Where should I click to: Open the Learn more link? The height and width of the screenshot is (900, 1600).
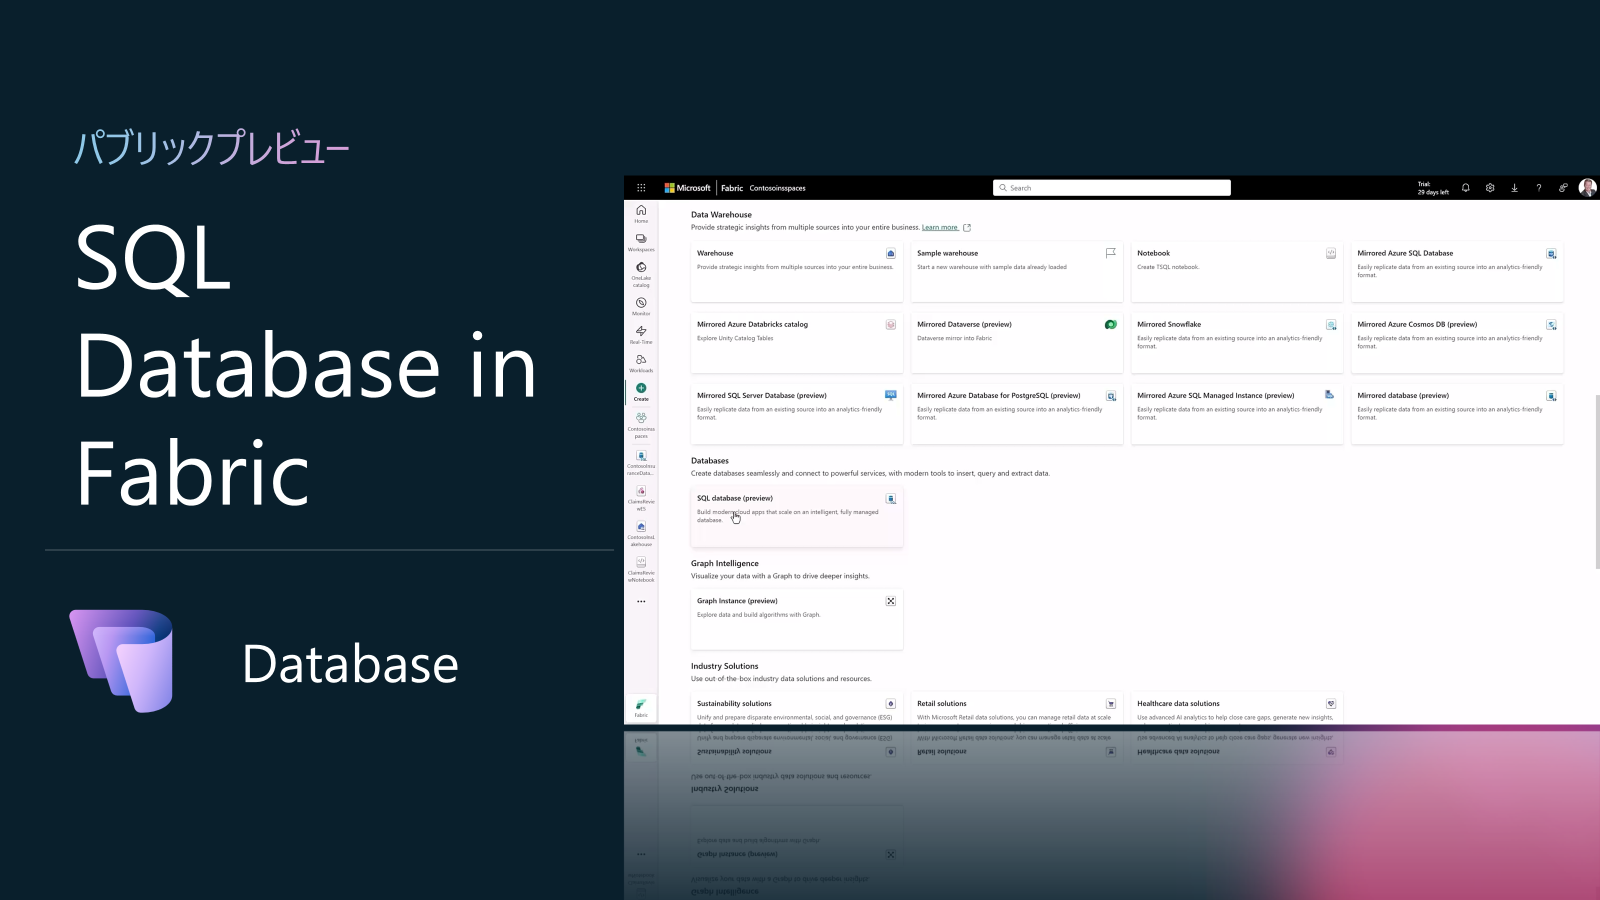tap(940, 227)
